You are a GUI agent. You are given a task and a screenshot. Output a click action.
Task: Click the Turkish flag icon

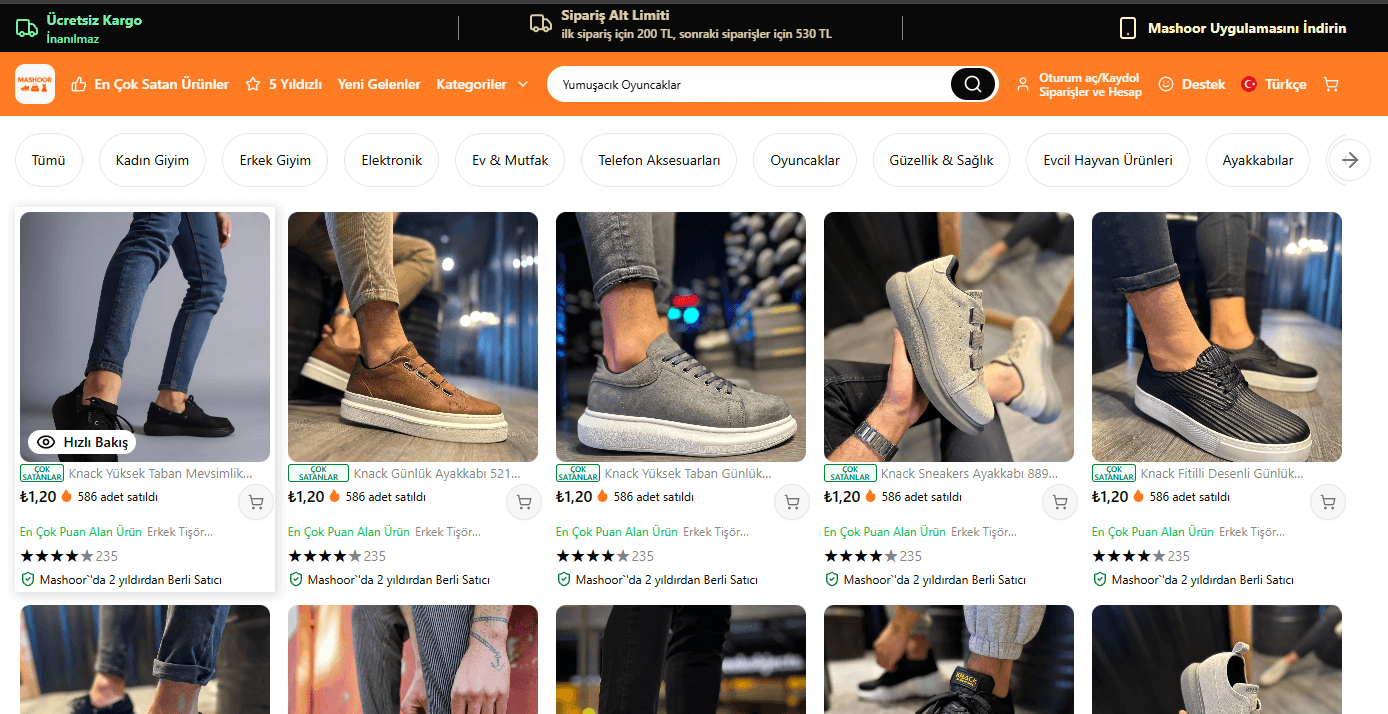point(1249,85)
